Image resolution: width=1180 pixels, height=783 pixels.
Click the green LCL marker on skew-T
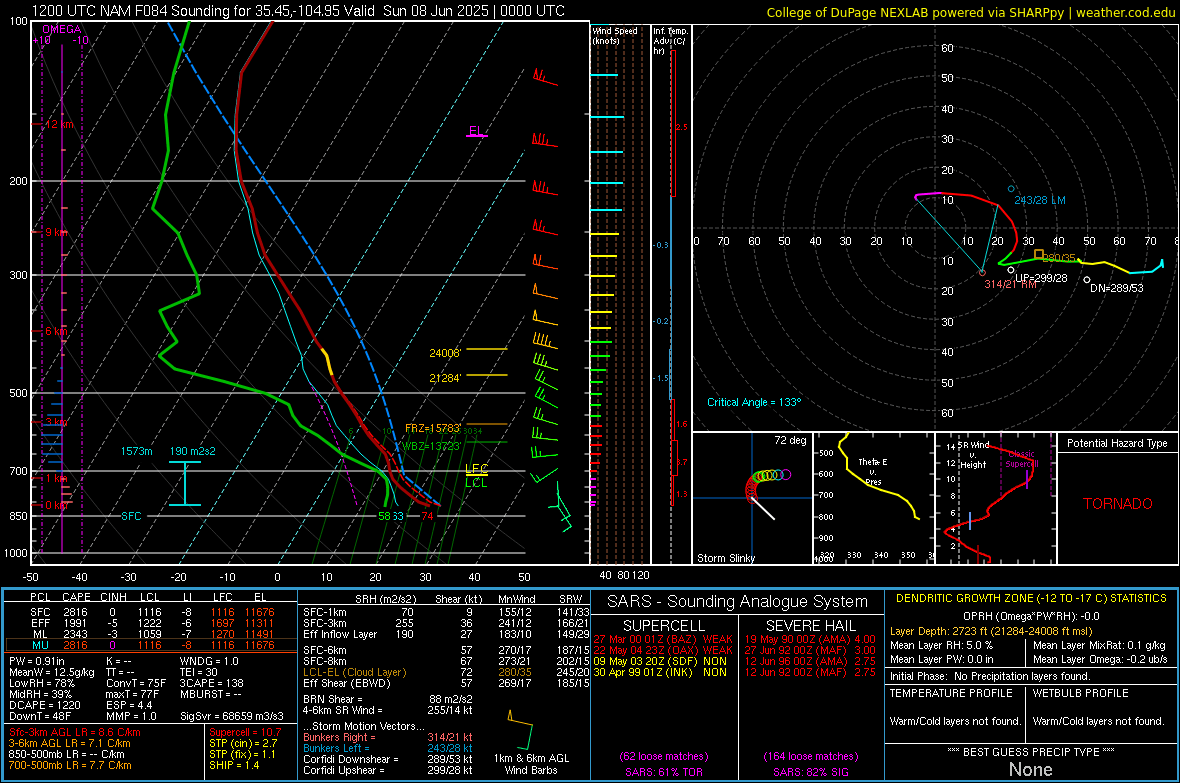tap(476, 483)
